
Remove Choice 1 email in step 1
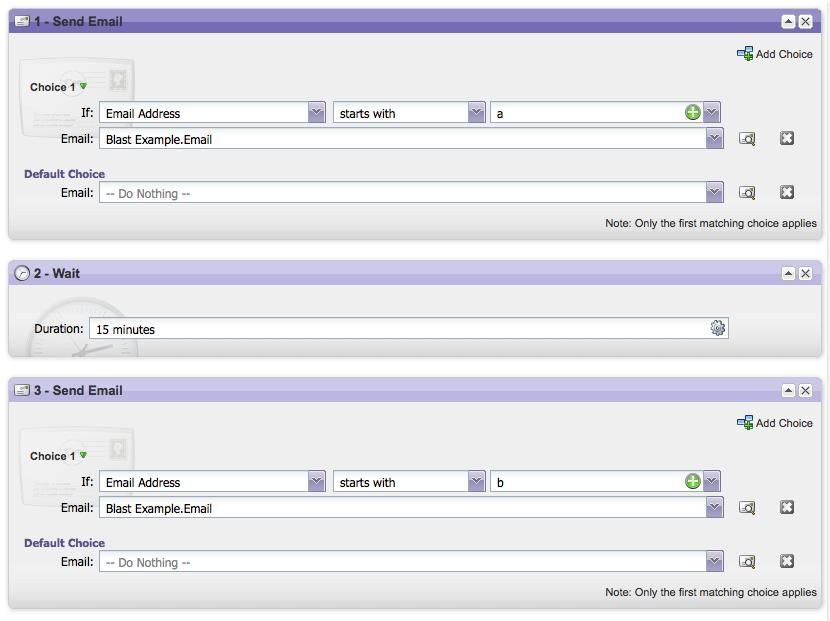point(787,139)
